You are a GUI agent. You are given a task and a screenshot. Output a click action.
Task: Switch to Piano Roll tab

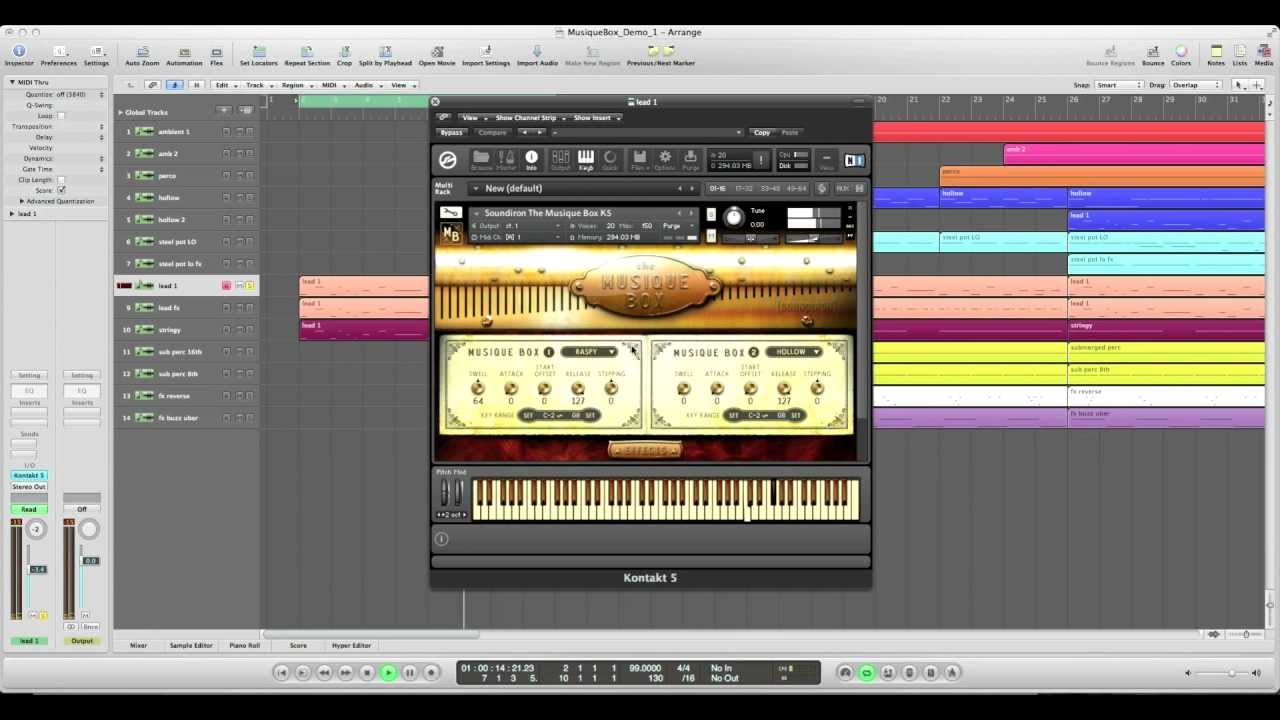(245, 646)
